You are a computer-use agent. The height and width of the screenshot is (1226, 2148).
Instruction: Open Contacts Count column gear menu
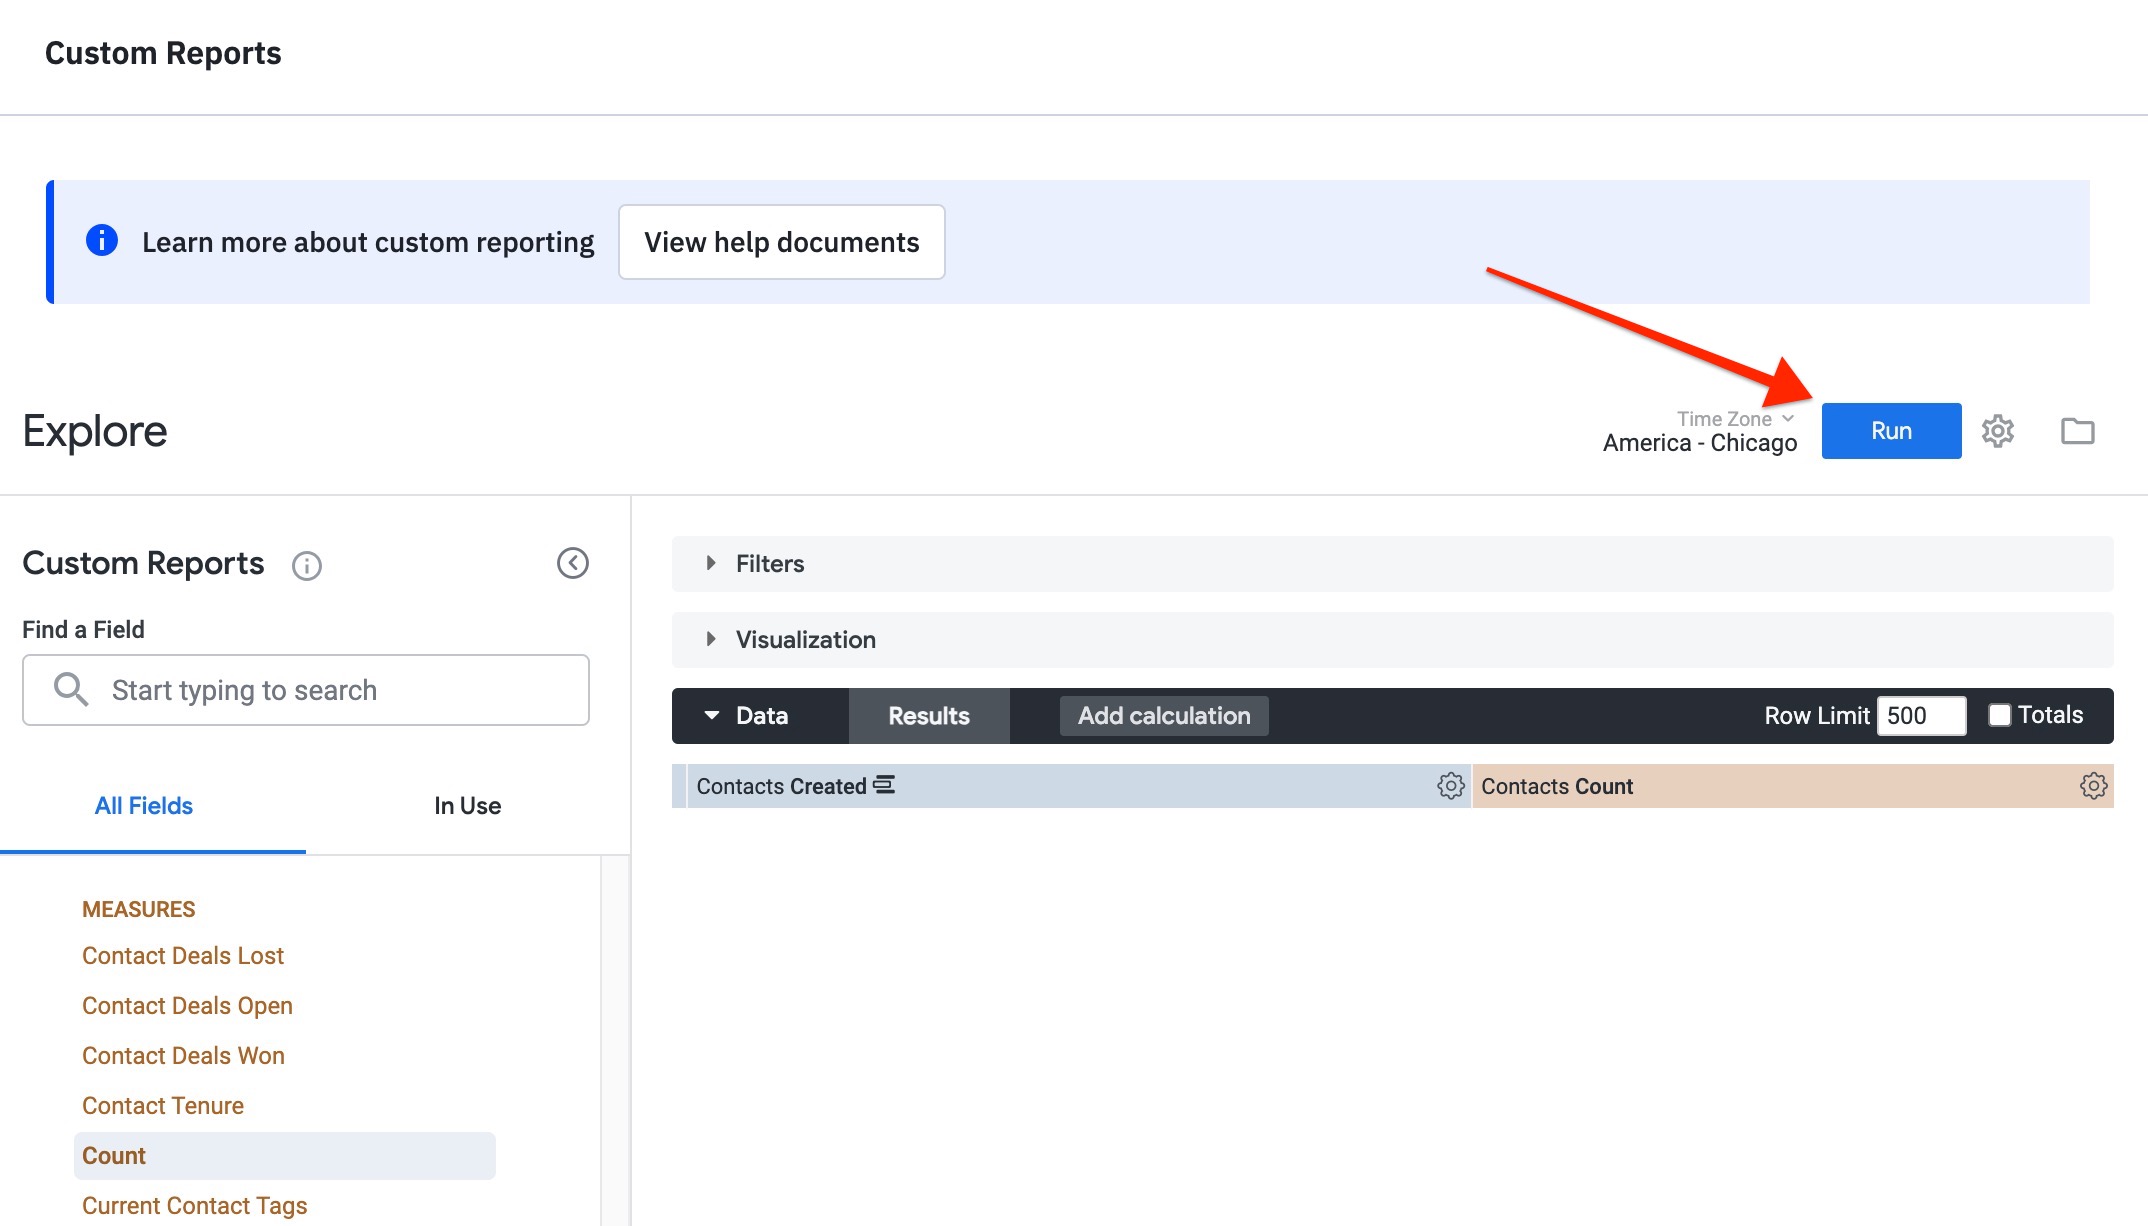[x=2093, y=786]
